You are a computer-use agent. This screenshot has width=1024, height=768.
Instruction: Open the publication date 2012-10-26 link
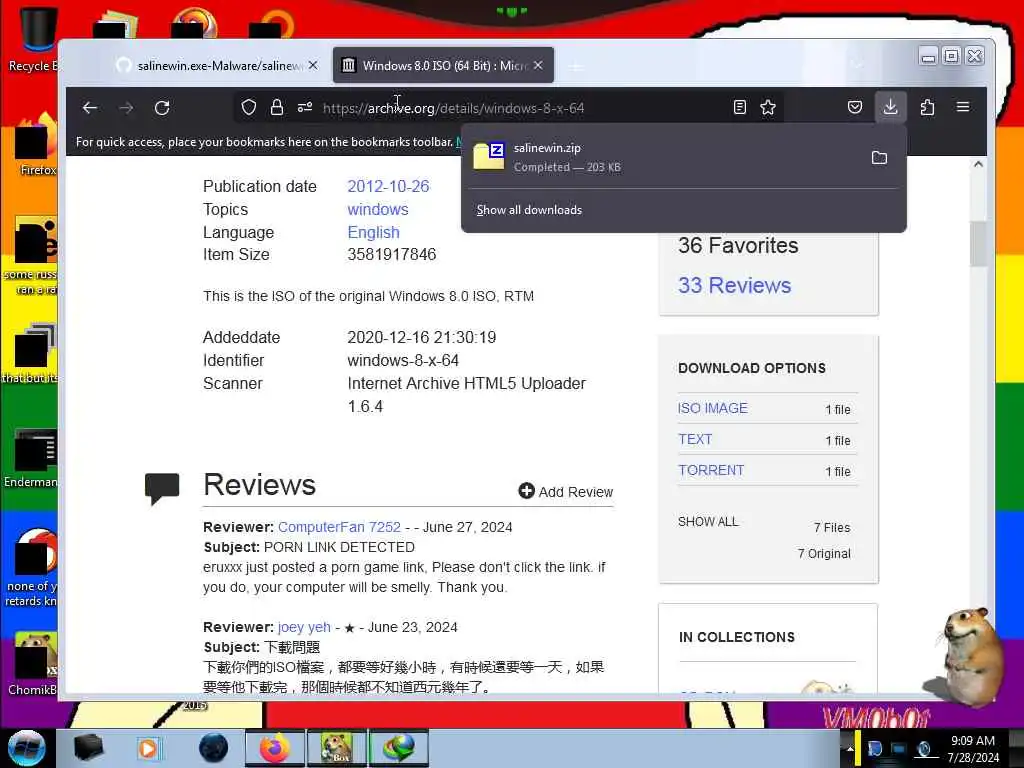pos(388,186)
